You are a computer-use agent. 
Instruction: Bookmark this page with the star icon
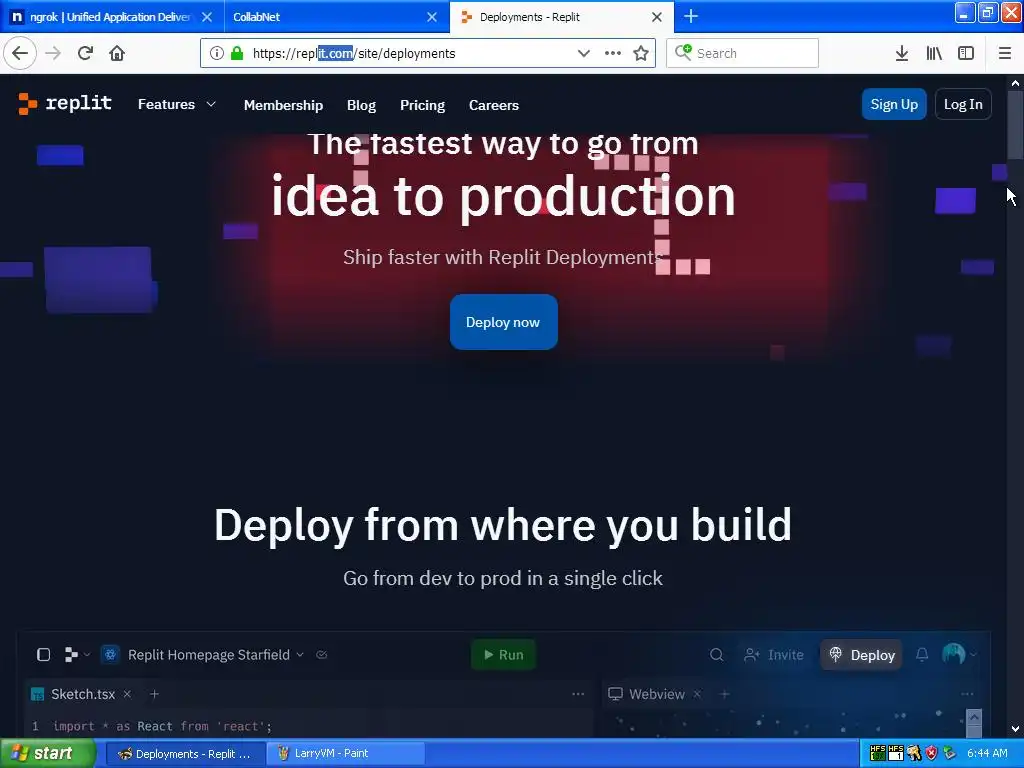click(641, 53)
